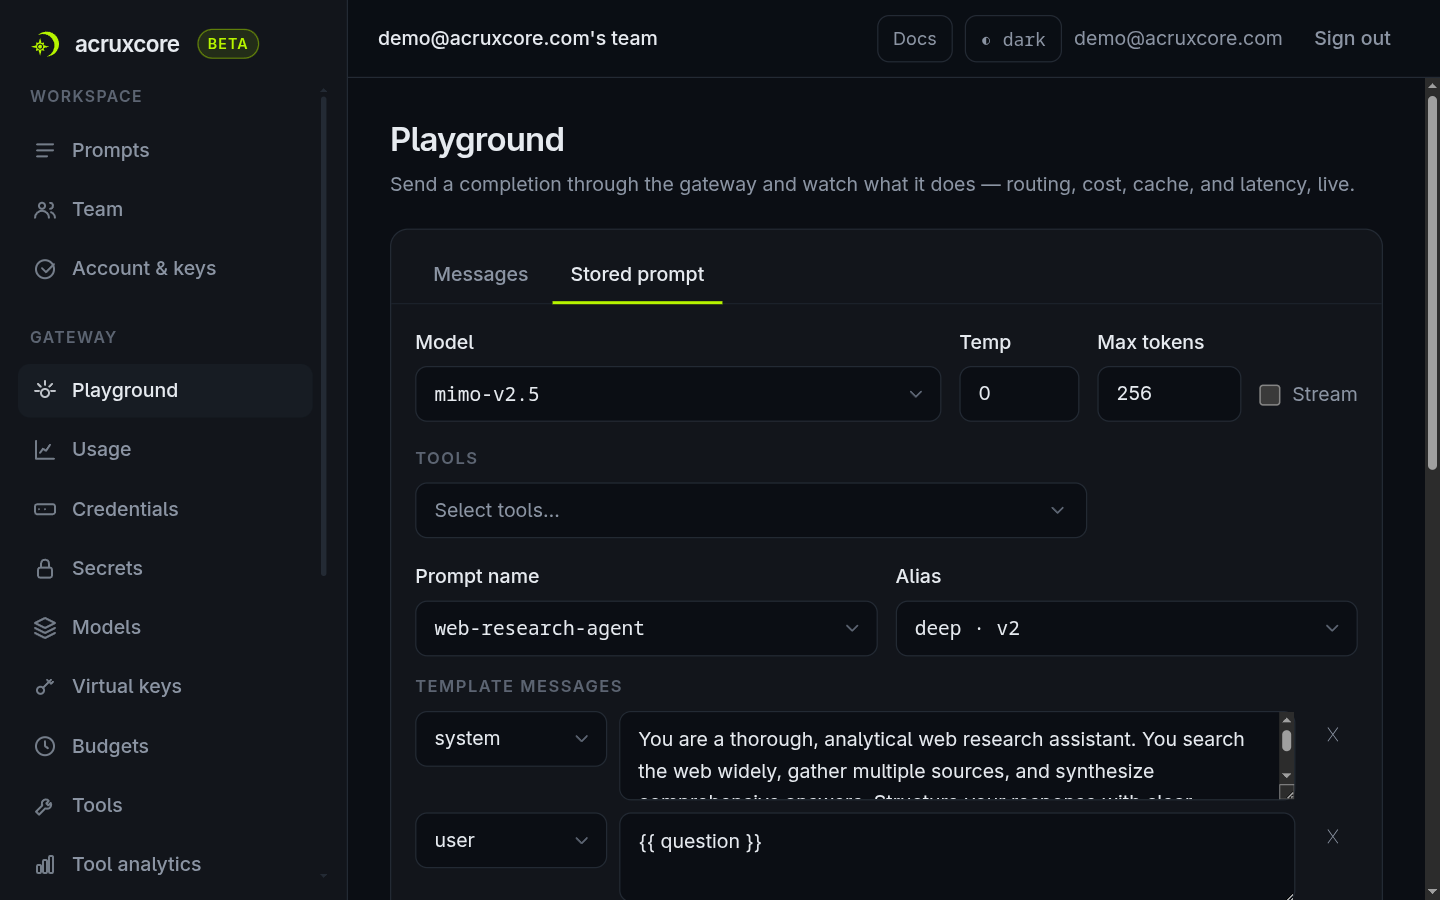Click the team name header text
1440x900 pixels.
click(x=518, y=38)
